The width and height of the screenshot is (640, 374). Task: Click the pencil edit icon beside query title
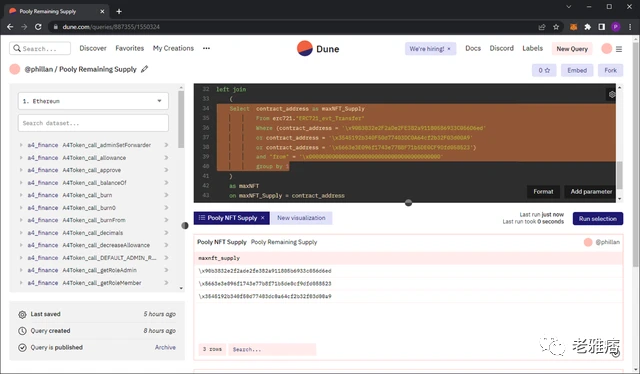pos(144,69)
